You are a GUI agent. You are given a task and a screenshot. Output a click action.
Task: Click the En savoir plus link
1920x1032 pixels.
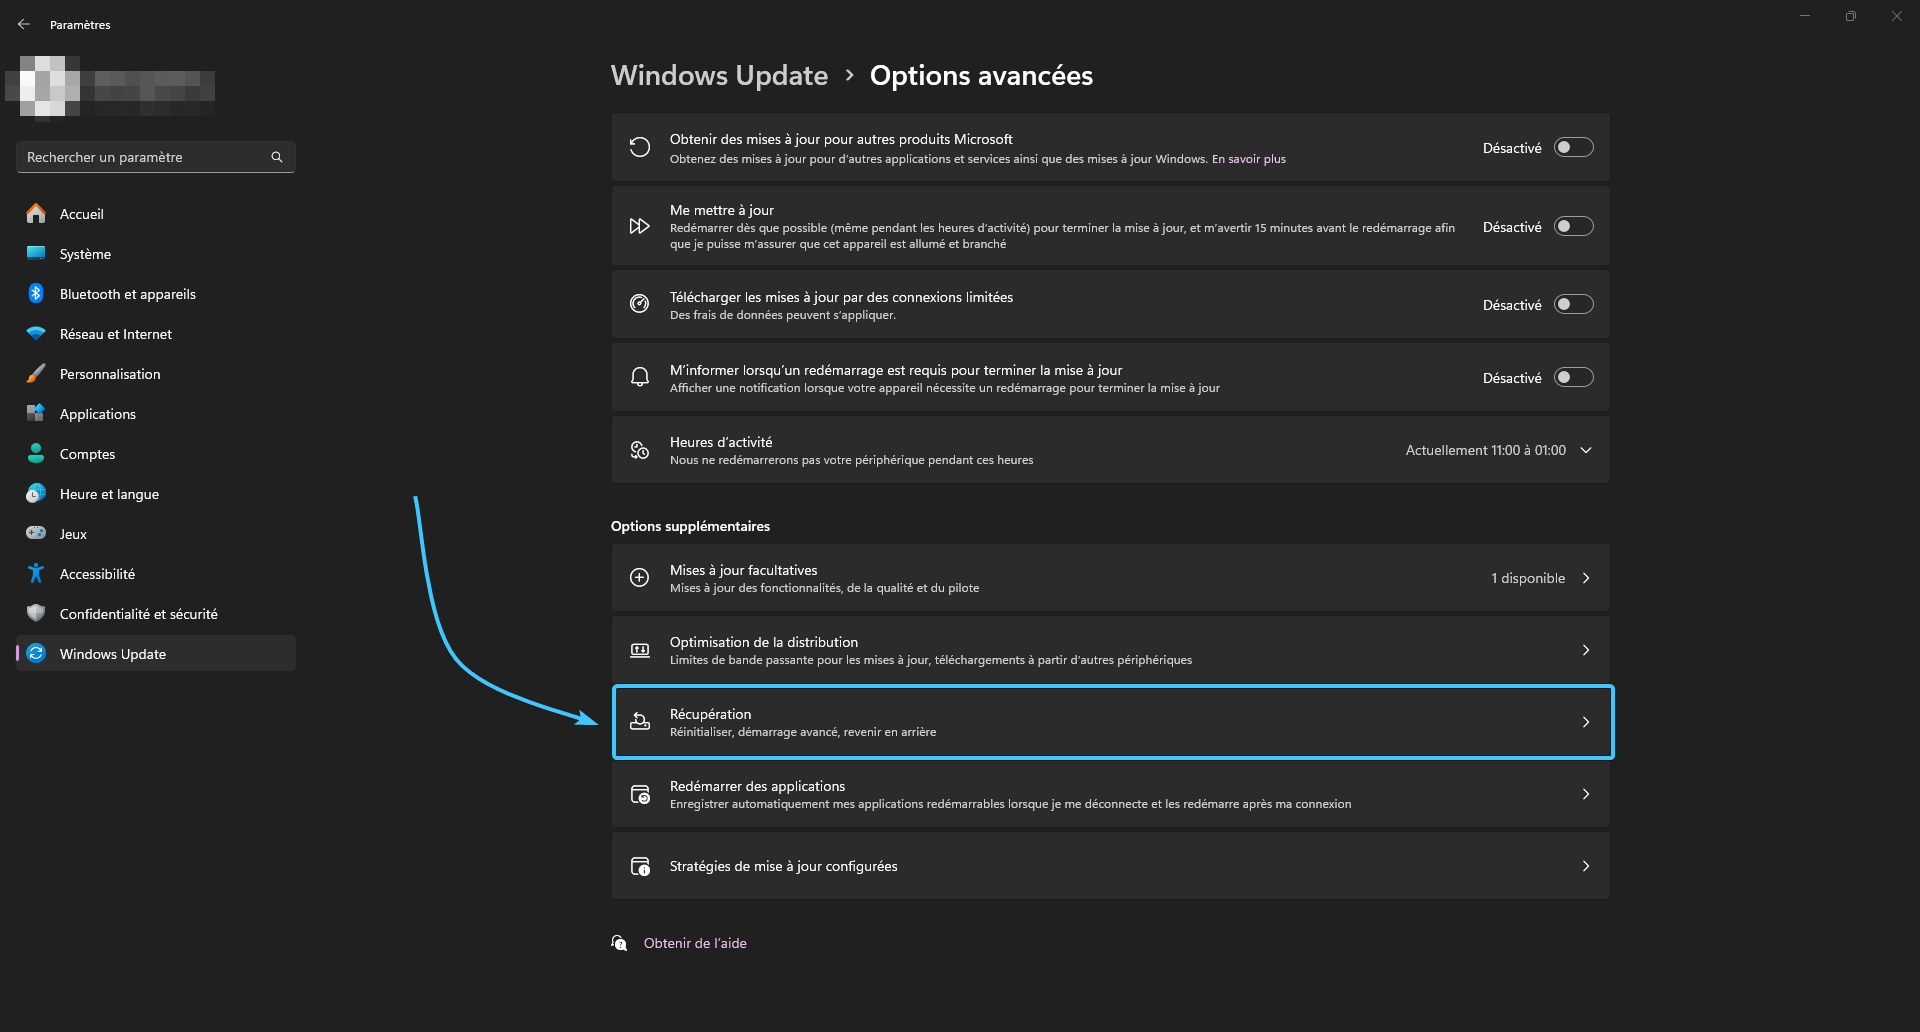pos(1249,159)
